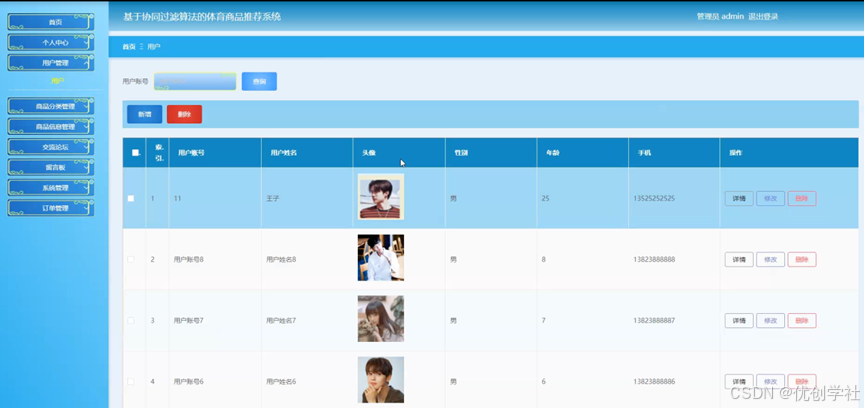
Task: Click the 查询 search button
Action: tap(259, 81)
